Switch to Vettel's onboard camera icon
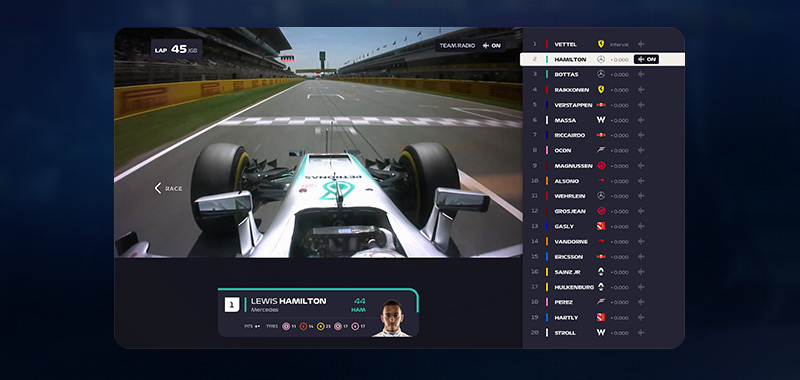800x380 pixels. pyautogui.click(x=641, y=44)
